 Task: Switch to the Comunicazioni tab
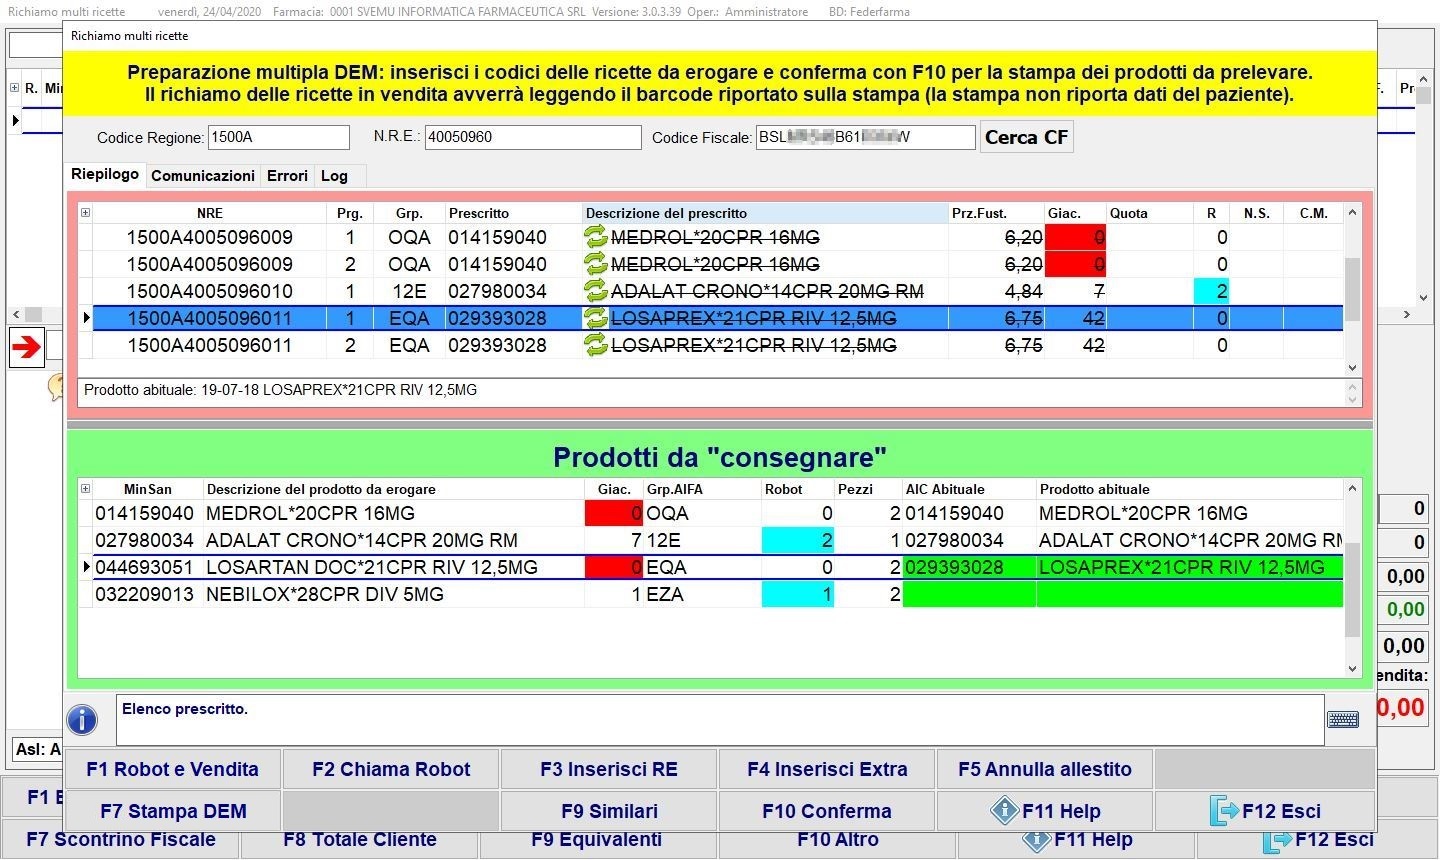203,176
